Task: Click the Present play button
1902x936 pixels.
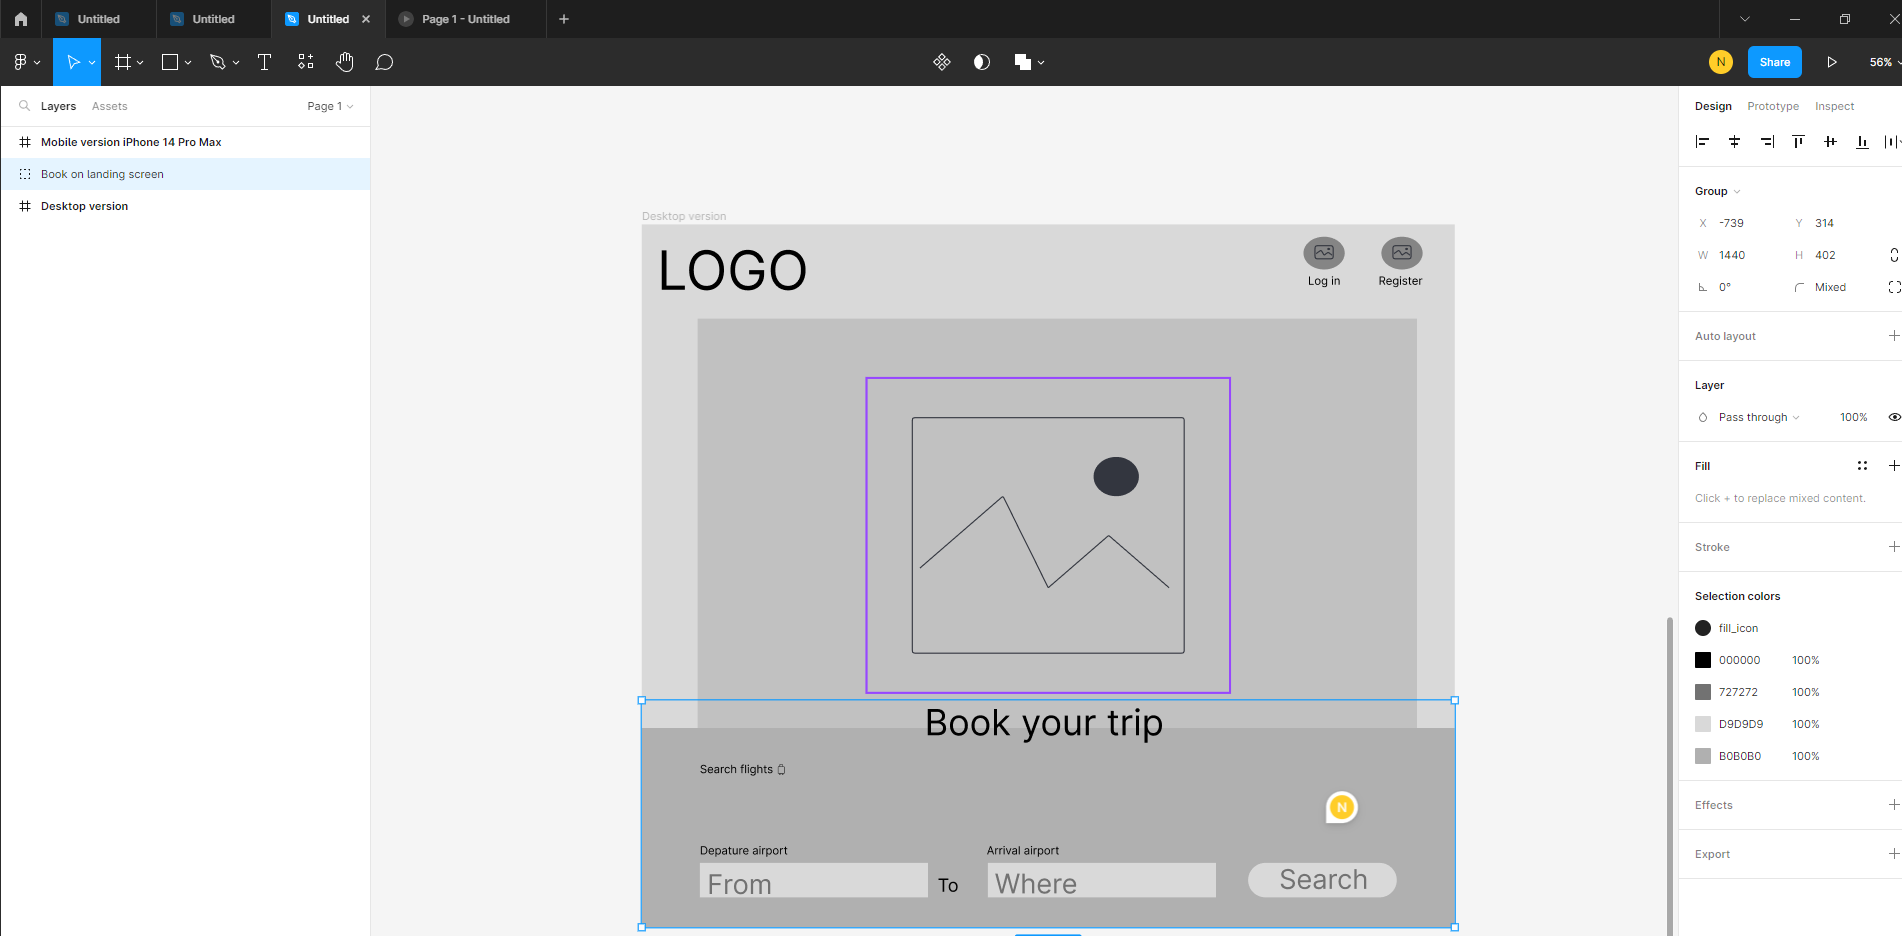Action: [x=1831, y=62]
